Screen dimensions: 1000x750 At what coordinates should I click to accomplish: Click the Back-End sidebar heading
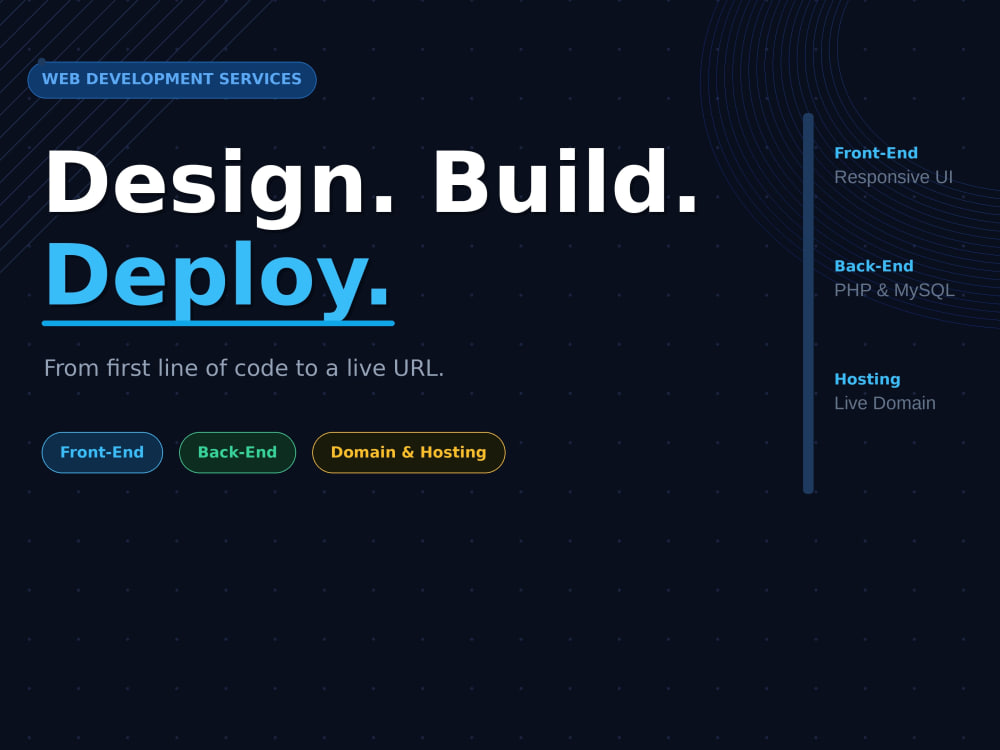874,266
